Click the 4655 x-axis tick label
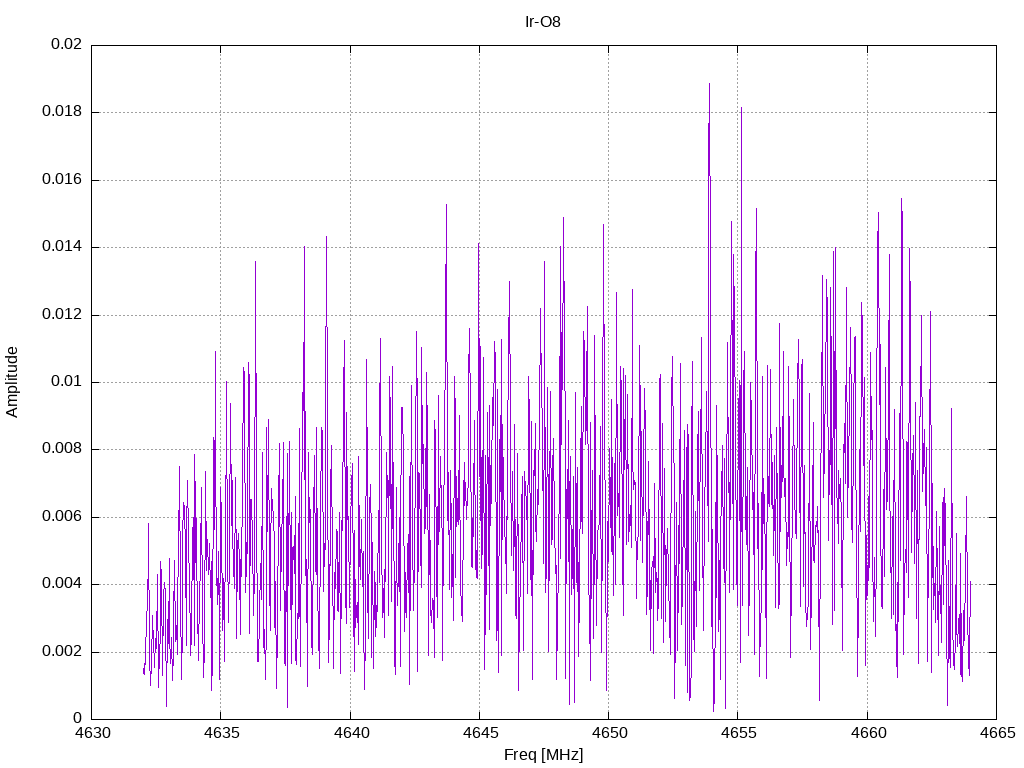The width and height of the screenshot is (1024, 768). coord(739,733)
